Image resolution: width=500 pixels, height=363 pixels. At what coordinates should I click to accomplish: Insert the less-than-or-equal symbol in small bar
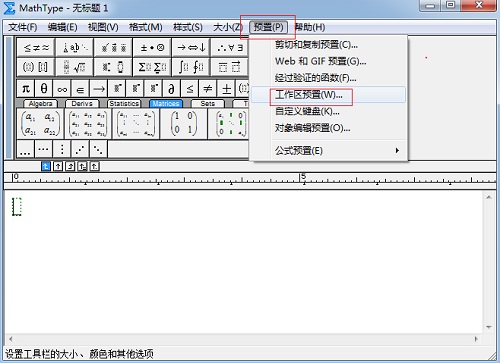click(190, 89)
